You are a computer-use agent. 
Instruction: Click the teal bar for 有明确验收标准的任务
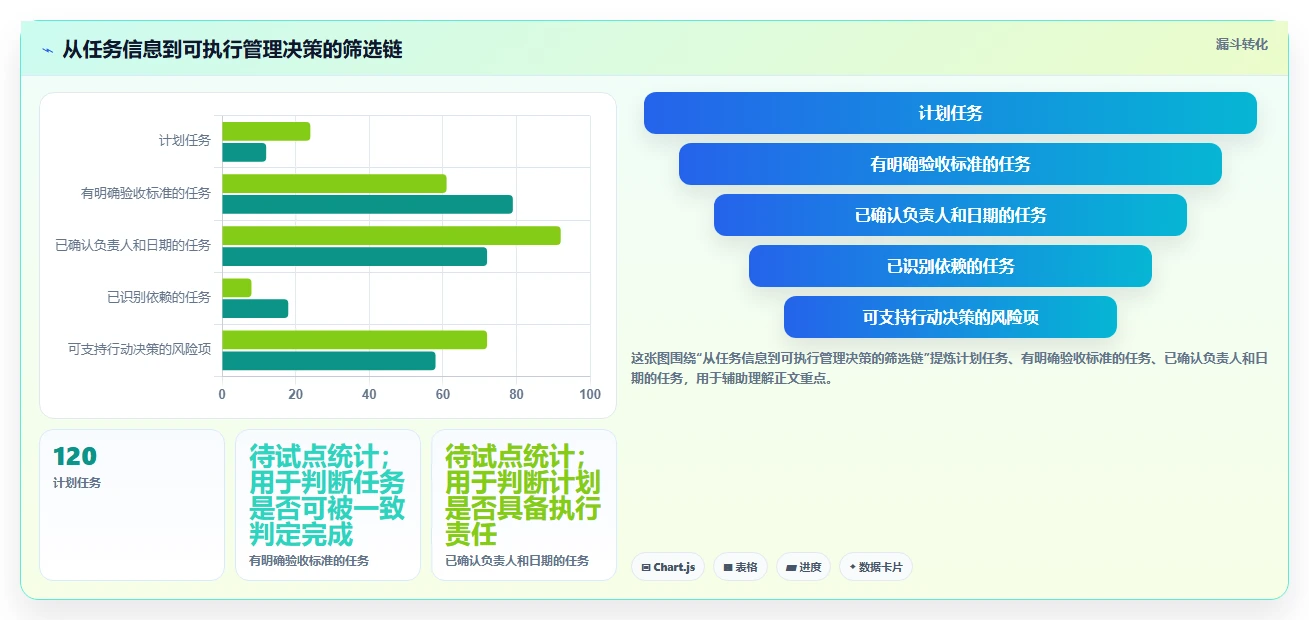tap(367, 204)
